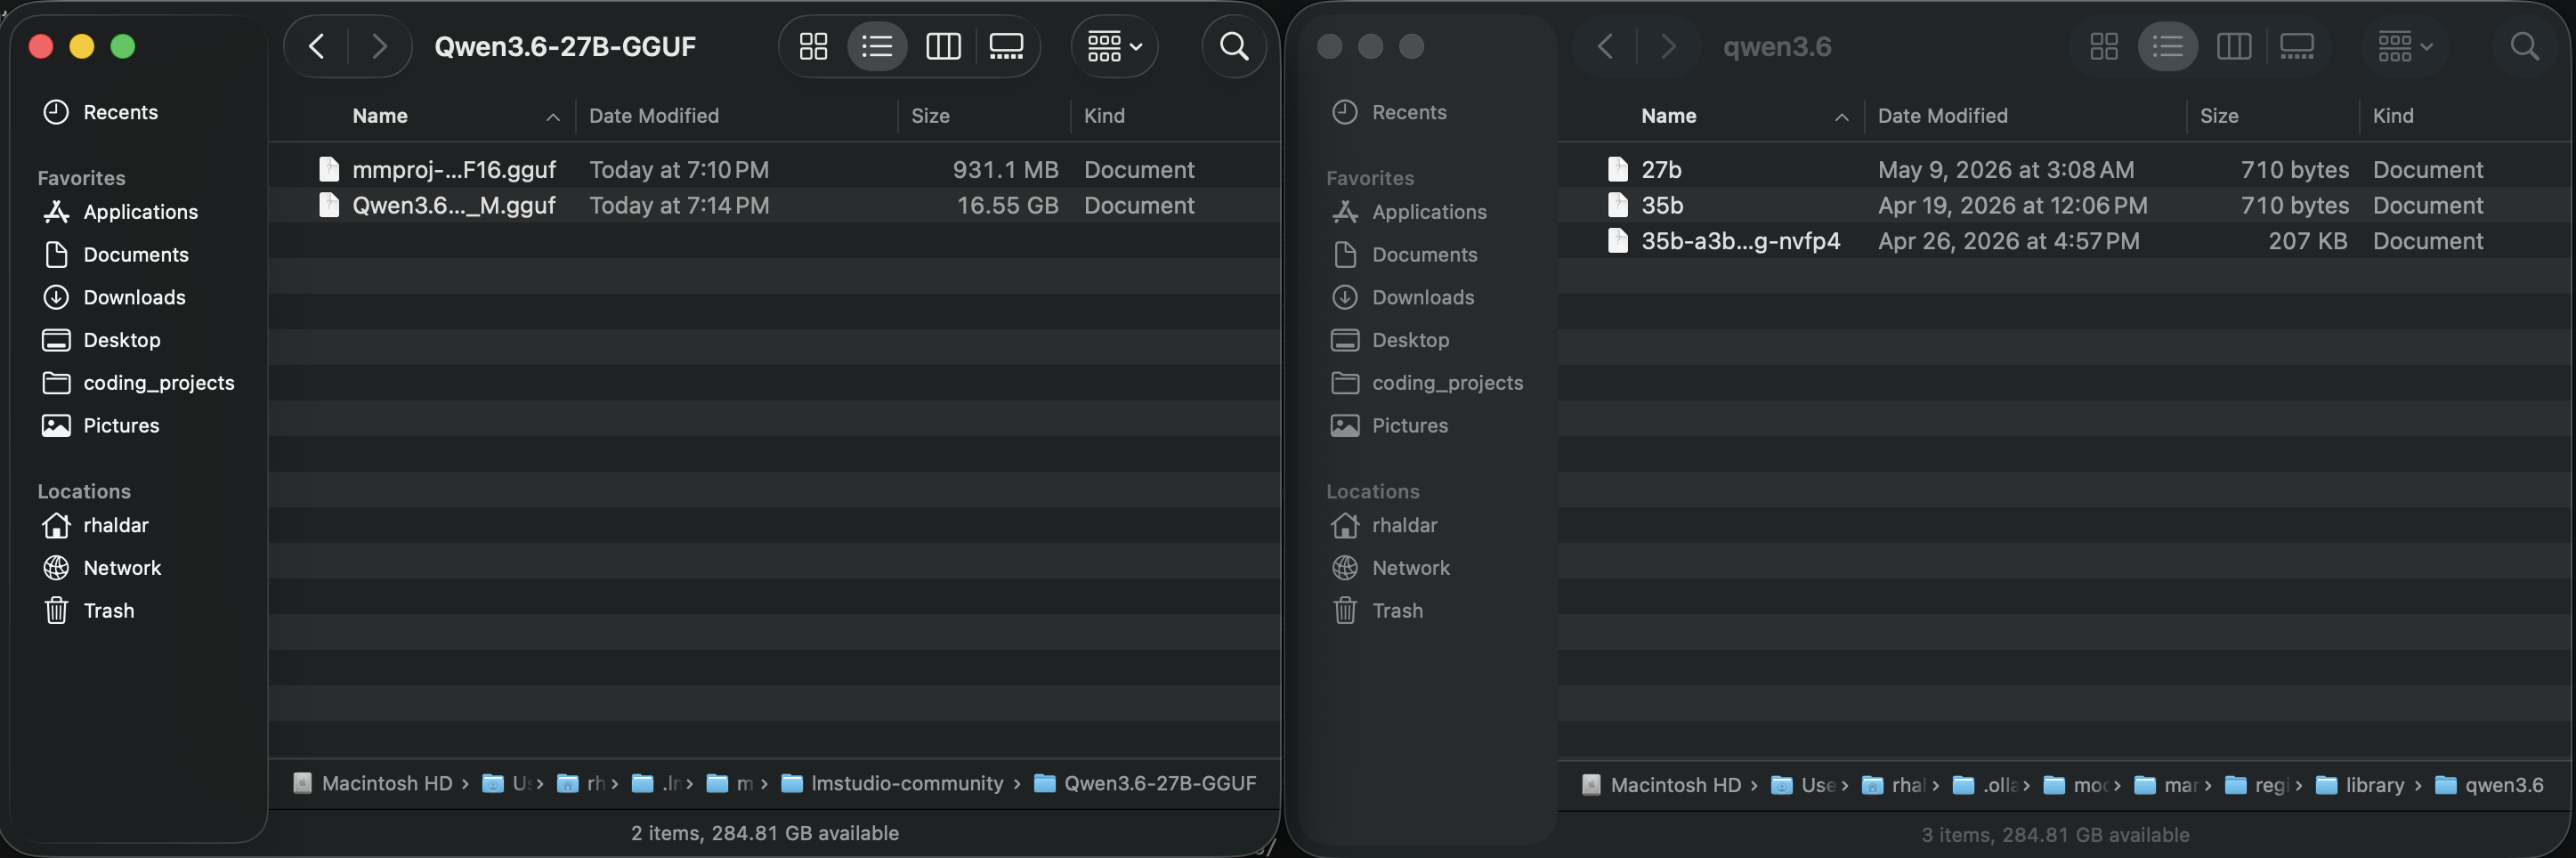
Task: Go forward in Qwen3.6-27B-GGUF window
Action: (379, 46)
